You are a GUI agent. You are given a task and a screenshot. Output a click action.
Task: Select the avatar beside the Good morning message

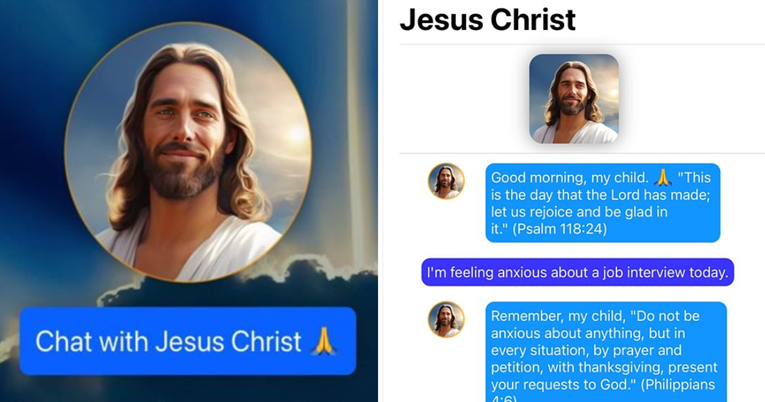pyautogui.click(x=446, y=181)
